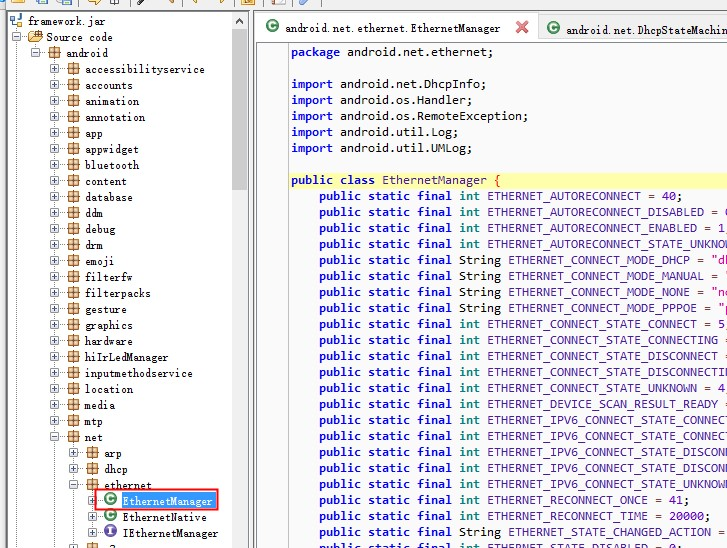The height and width of the screenshot is (548, 727).
Task: Click the annotation package icon
Action: (73, 116)
